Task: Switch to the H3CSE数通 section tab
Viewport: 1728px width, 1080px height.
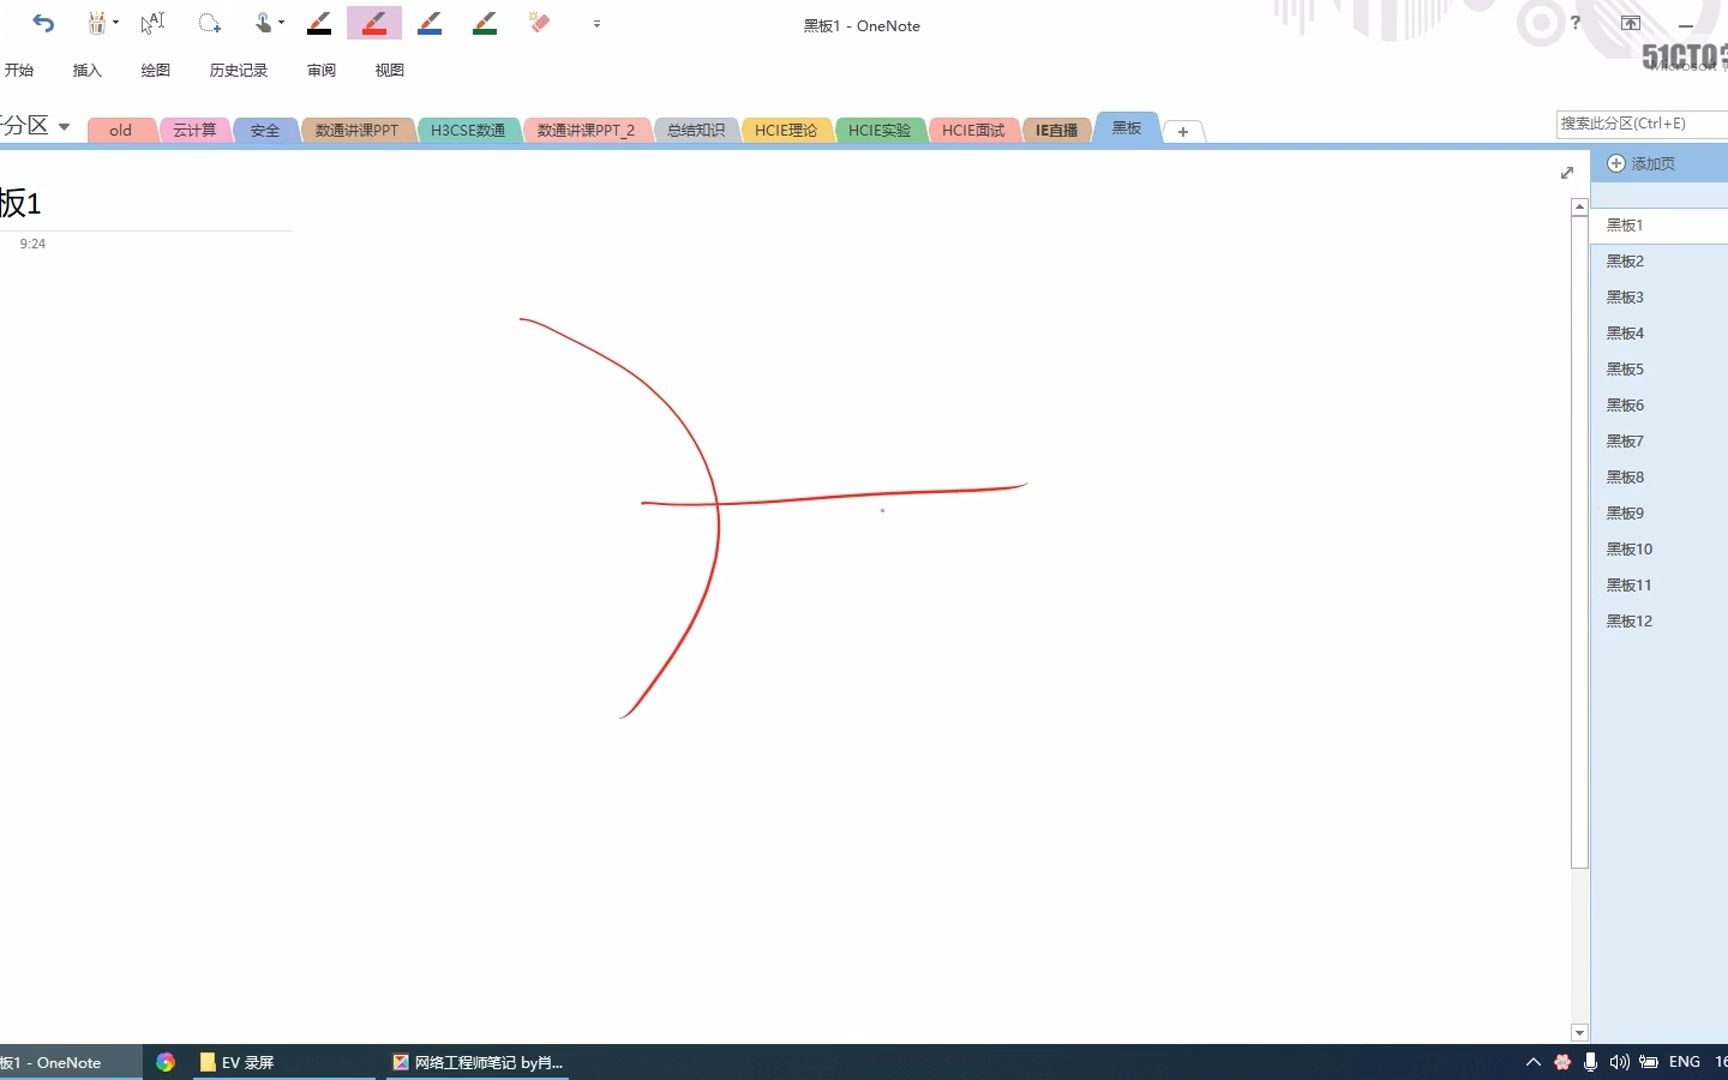Action: click(x=468, y=130)
